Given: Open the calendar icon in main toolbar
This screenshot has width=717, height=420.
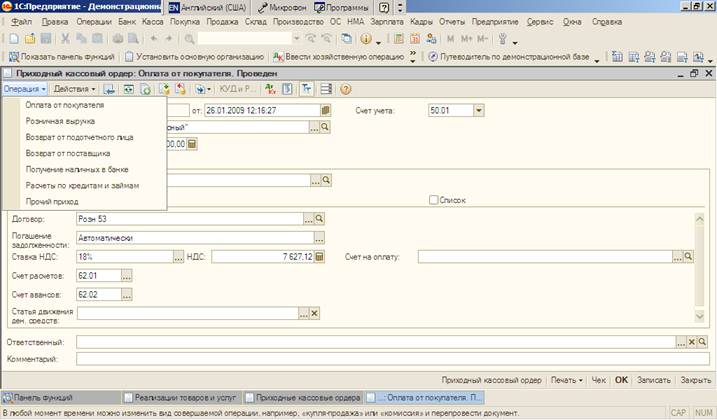Looking at the screenshot, I should (x=415, y=39).
